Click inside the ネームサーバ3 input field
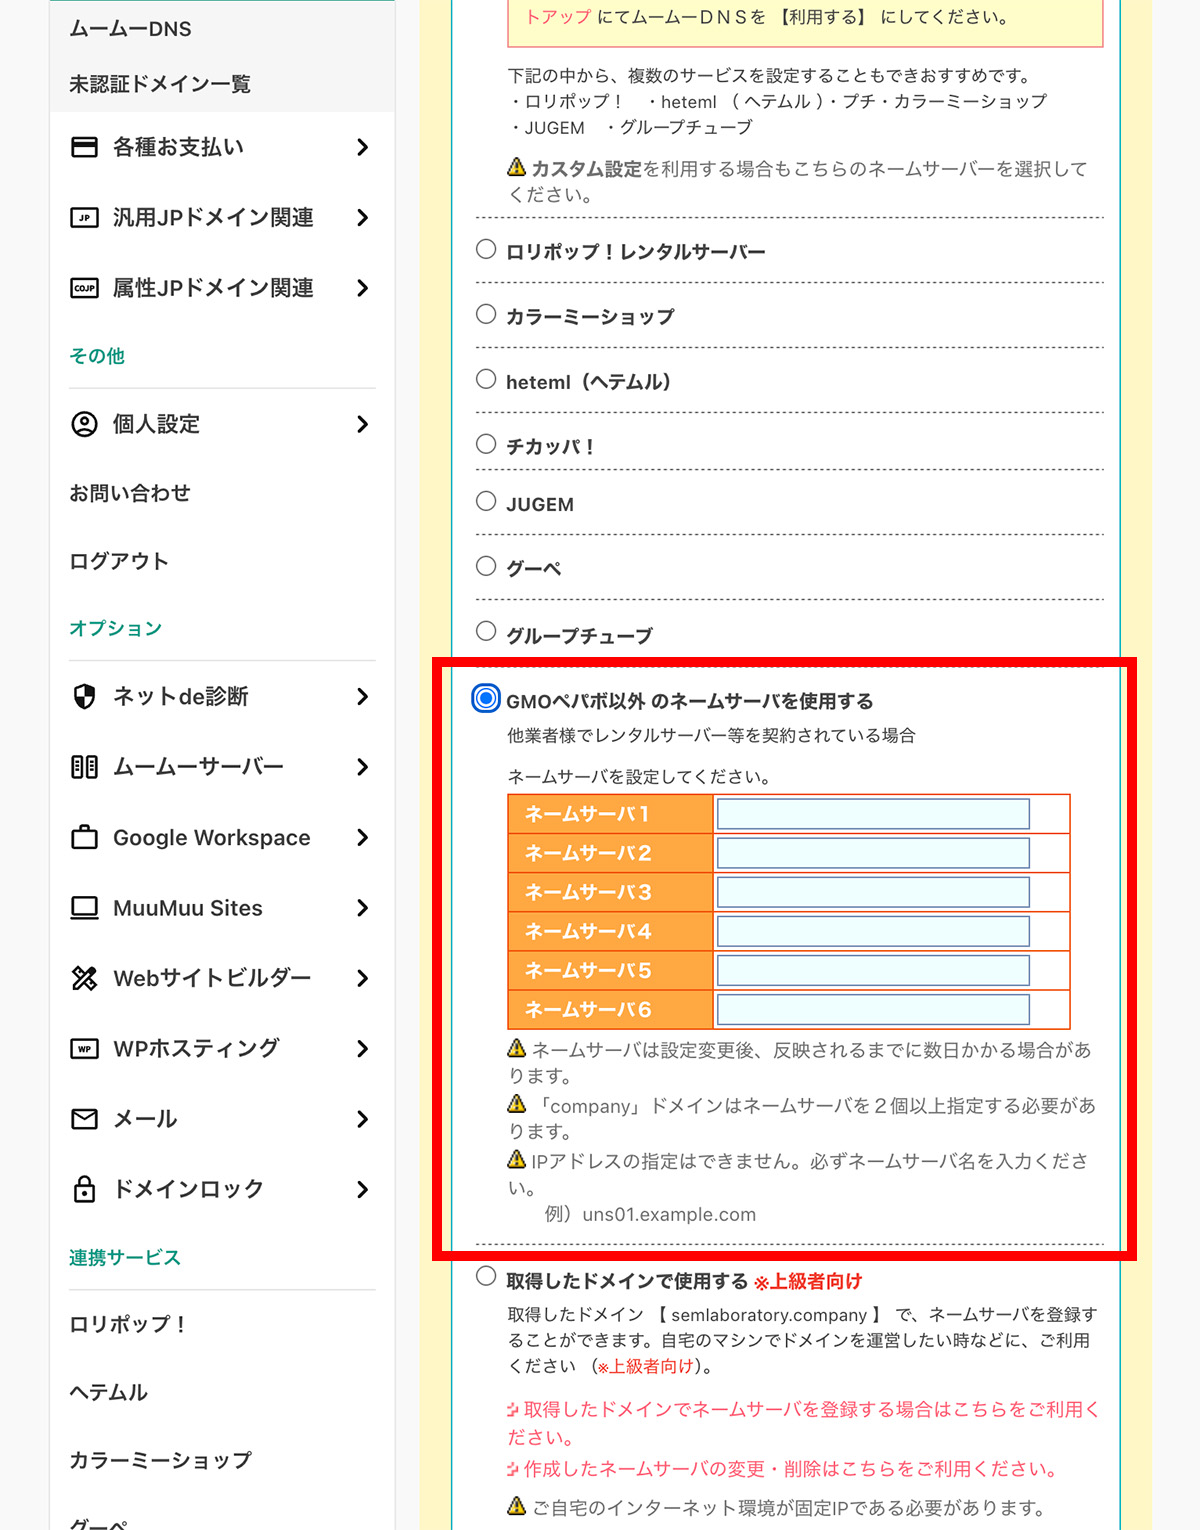Screen dimensions: 1200x1530 (872, 892)
